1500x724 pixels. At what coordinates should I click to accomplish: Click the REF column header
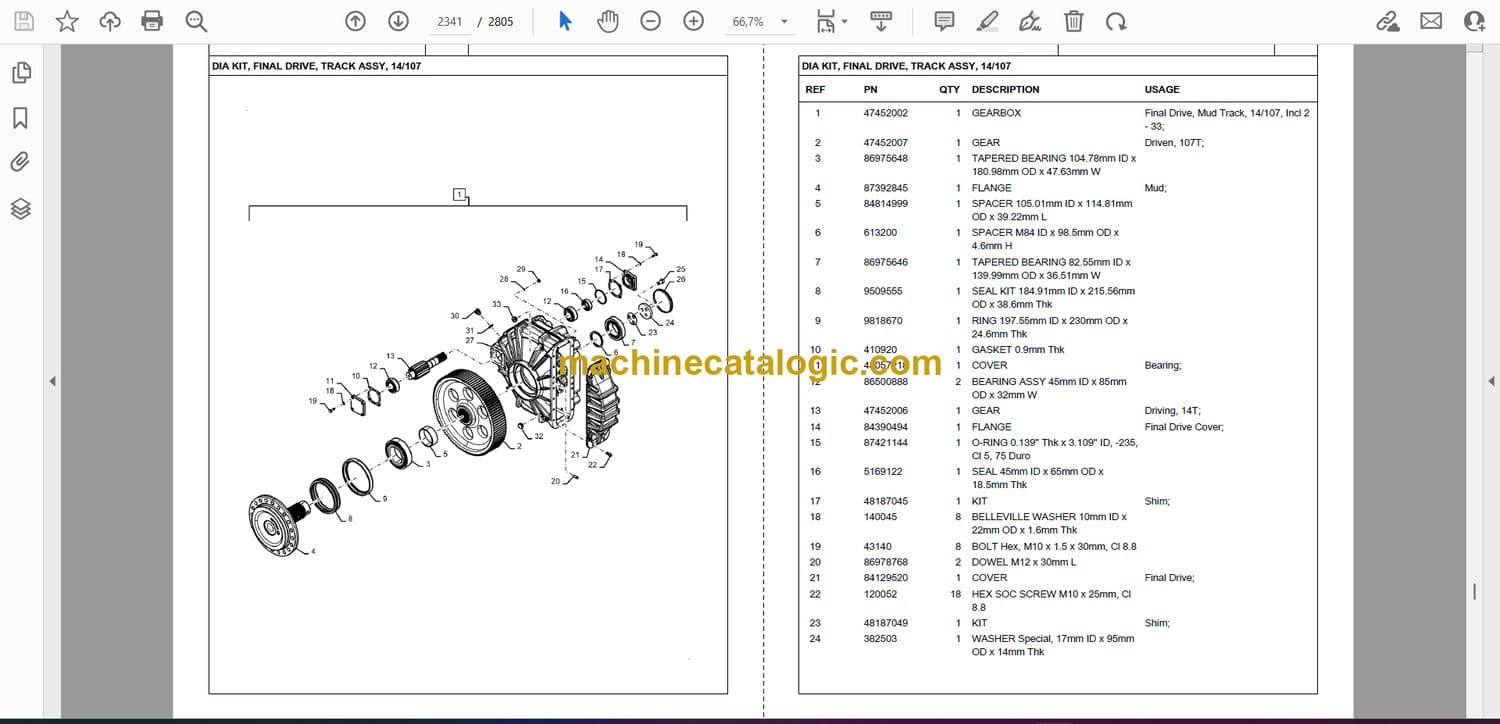click(x=816, y=90)
